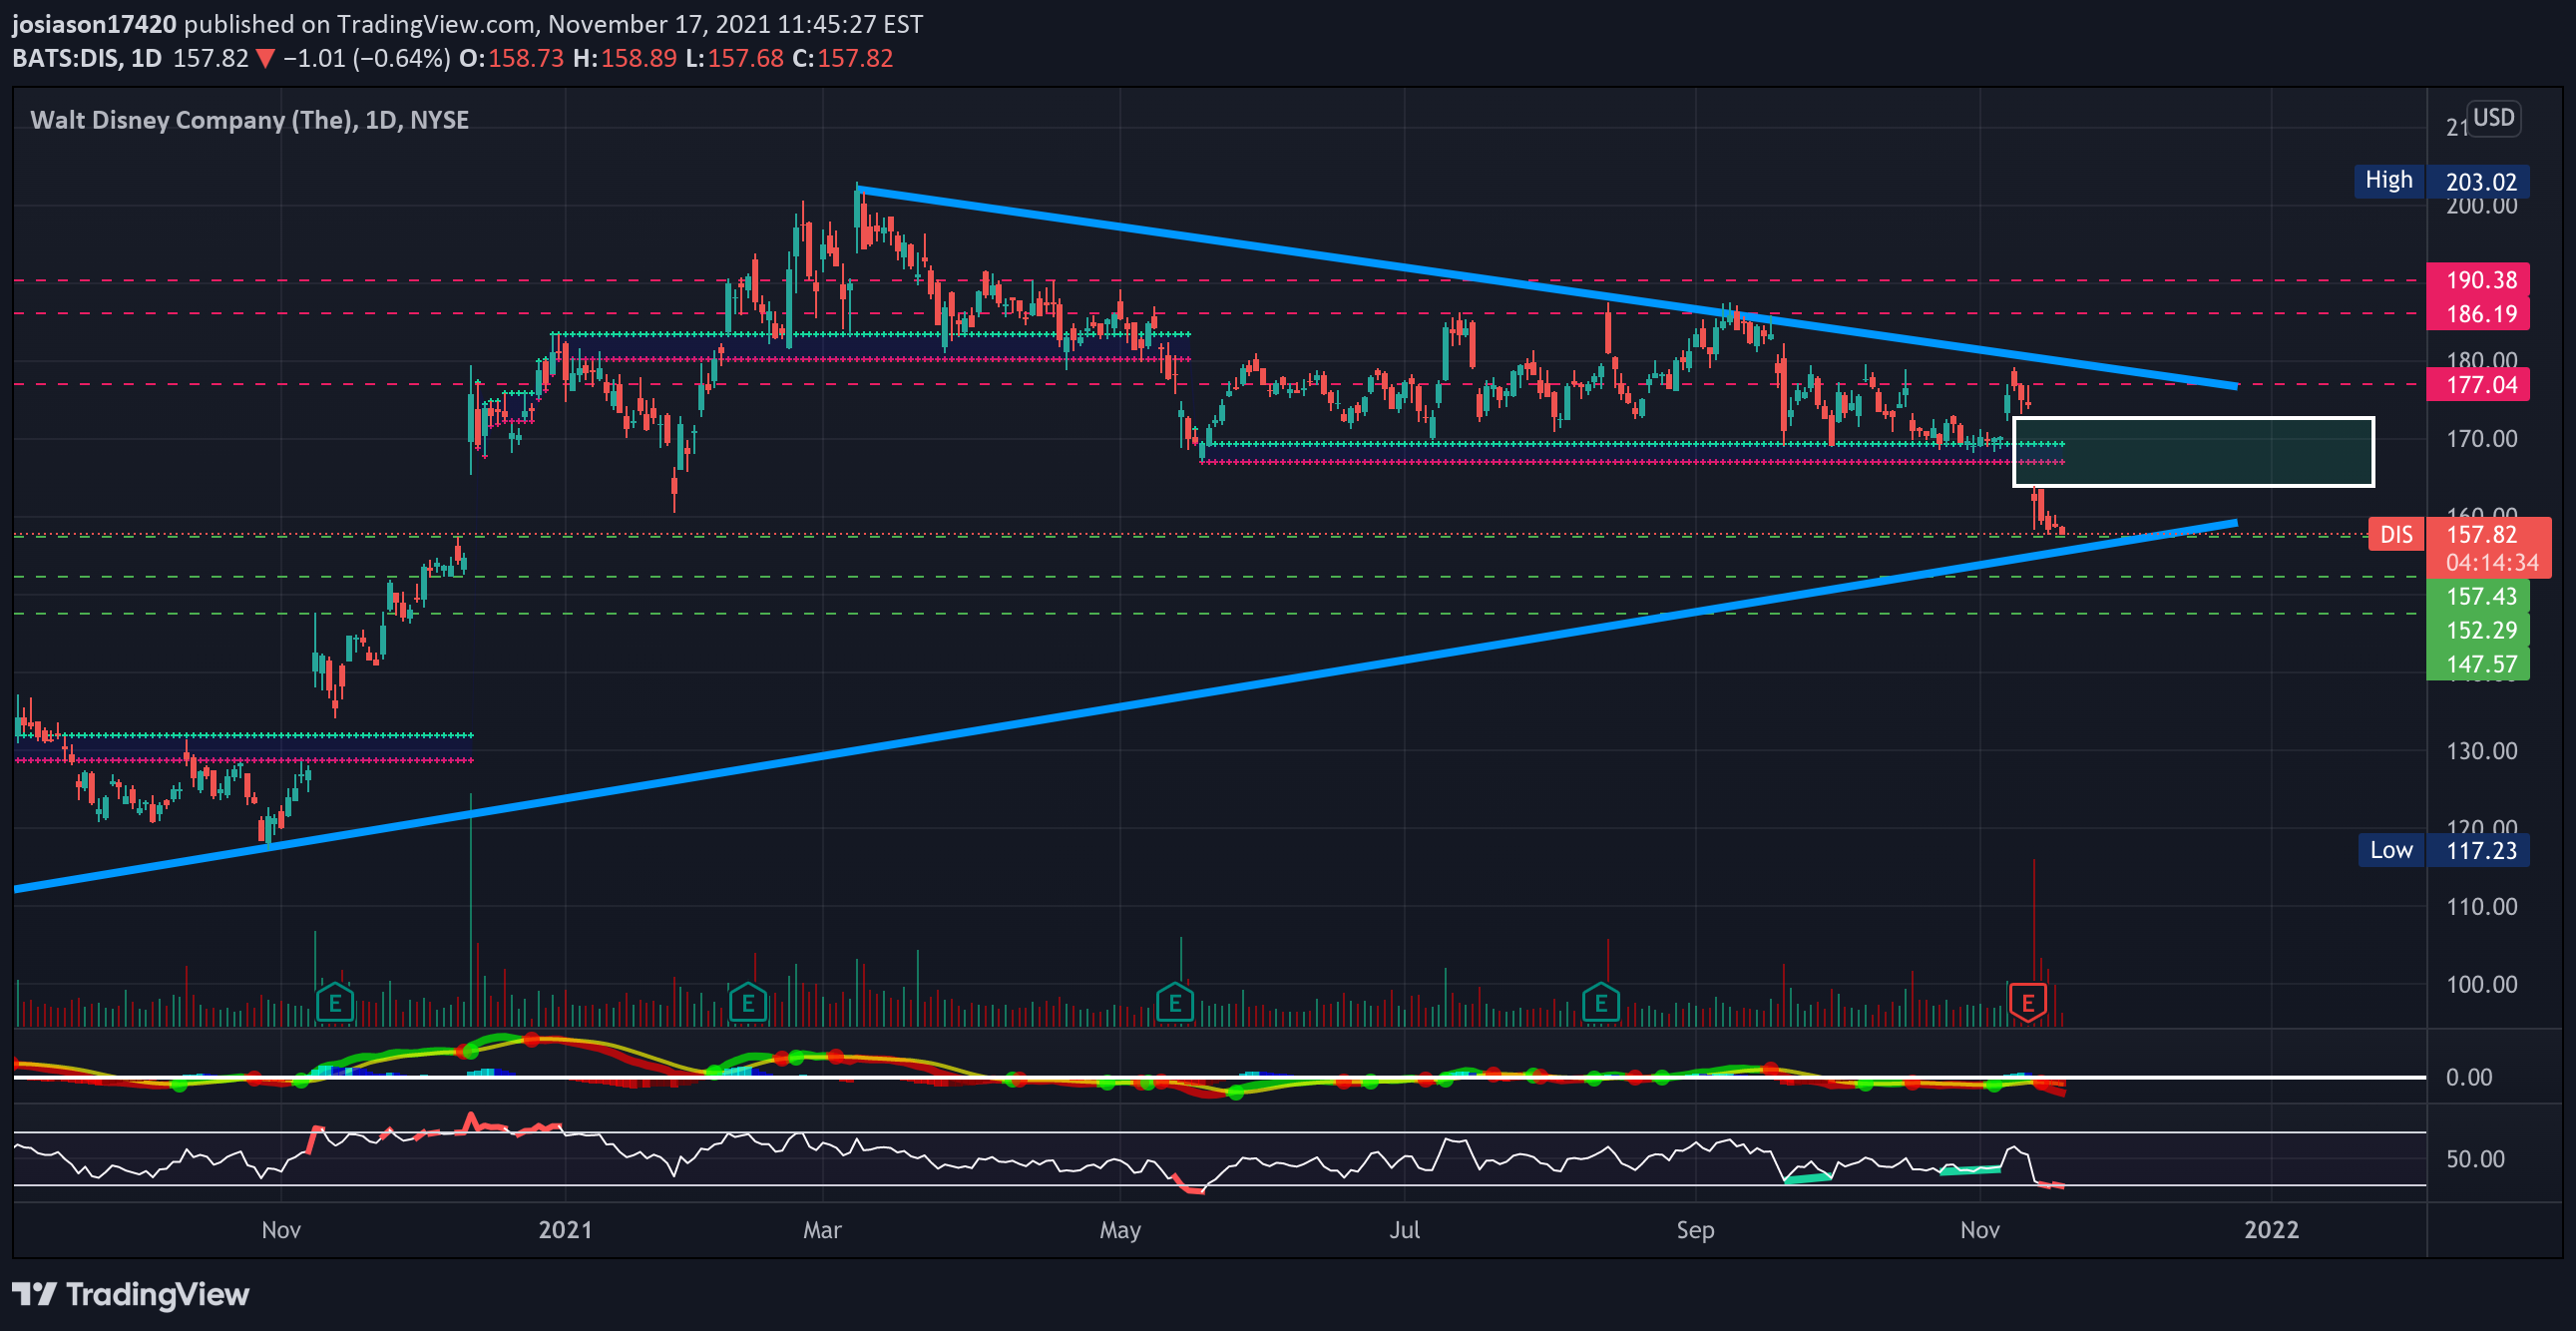Click the josiason17420 author name
This screenshot has width=2576, height=1331.
point(94,24)
